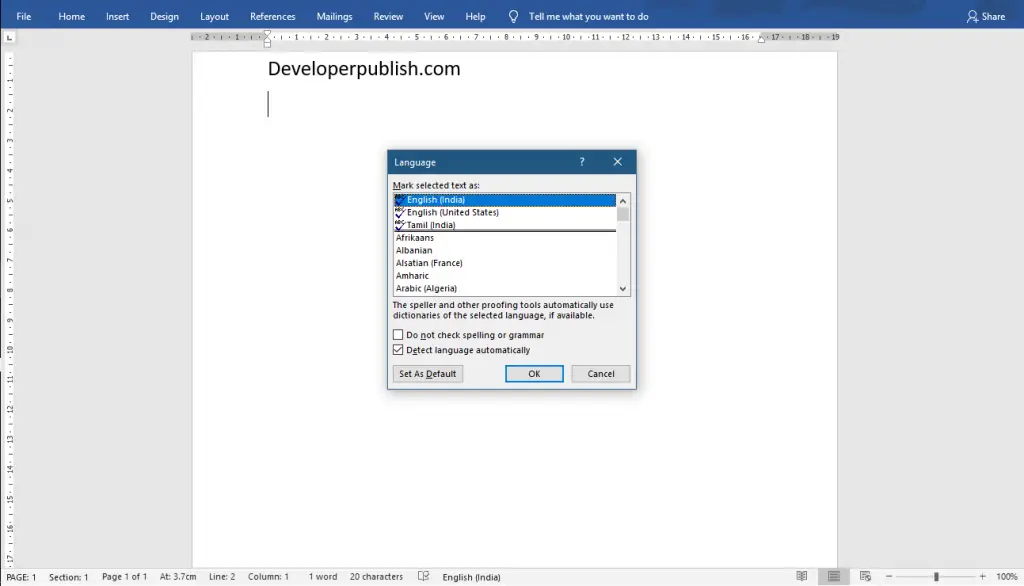Click the language list scroll down arrow
The image size is (1024, 586).
coord(623,289)
